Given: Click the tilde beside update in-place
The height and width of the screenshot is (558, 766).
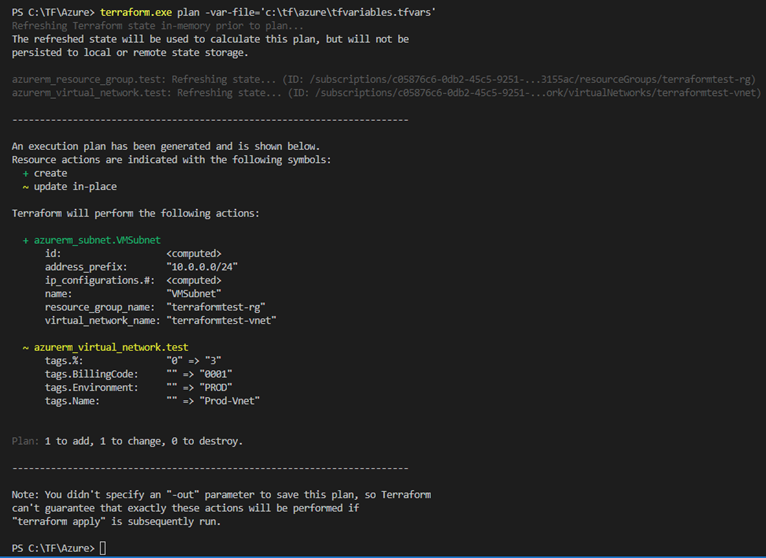Looking at the screenshot, I should coord(25,187).
